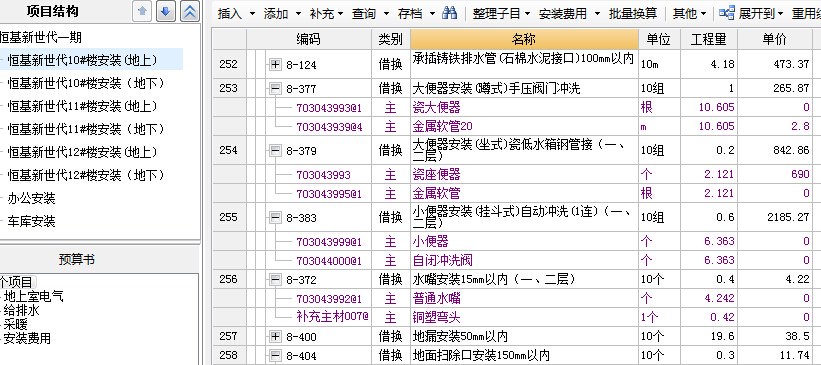The height and width of the screenshot is (365, 821).
Task: Click the move up arrow button
Action: tap(142, 12)
